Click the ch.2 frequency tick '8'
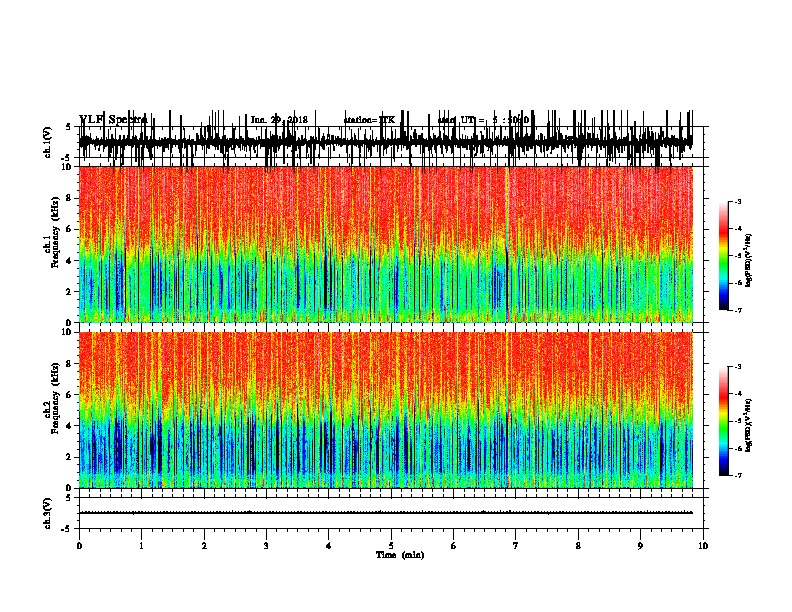The image size is (792, 612). coord(69,364)
